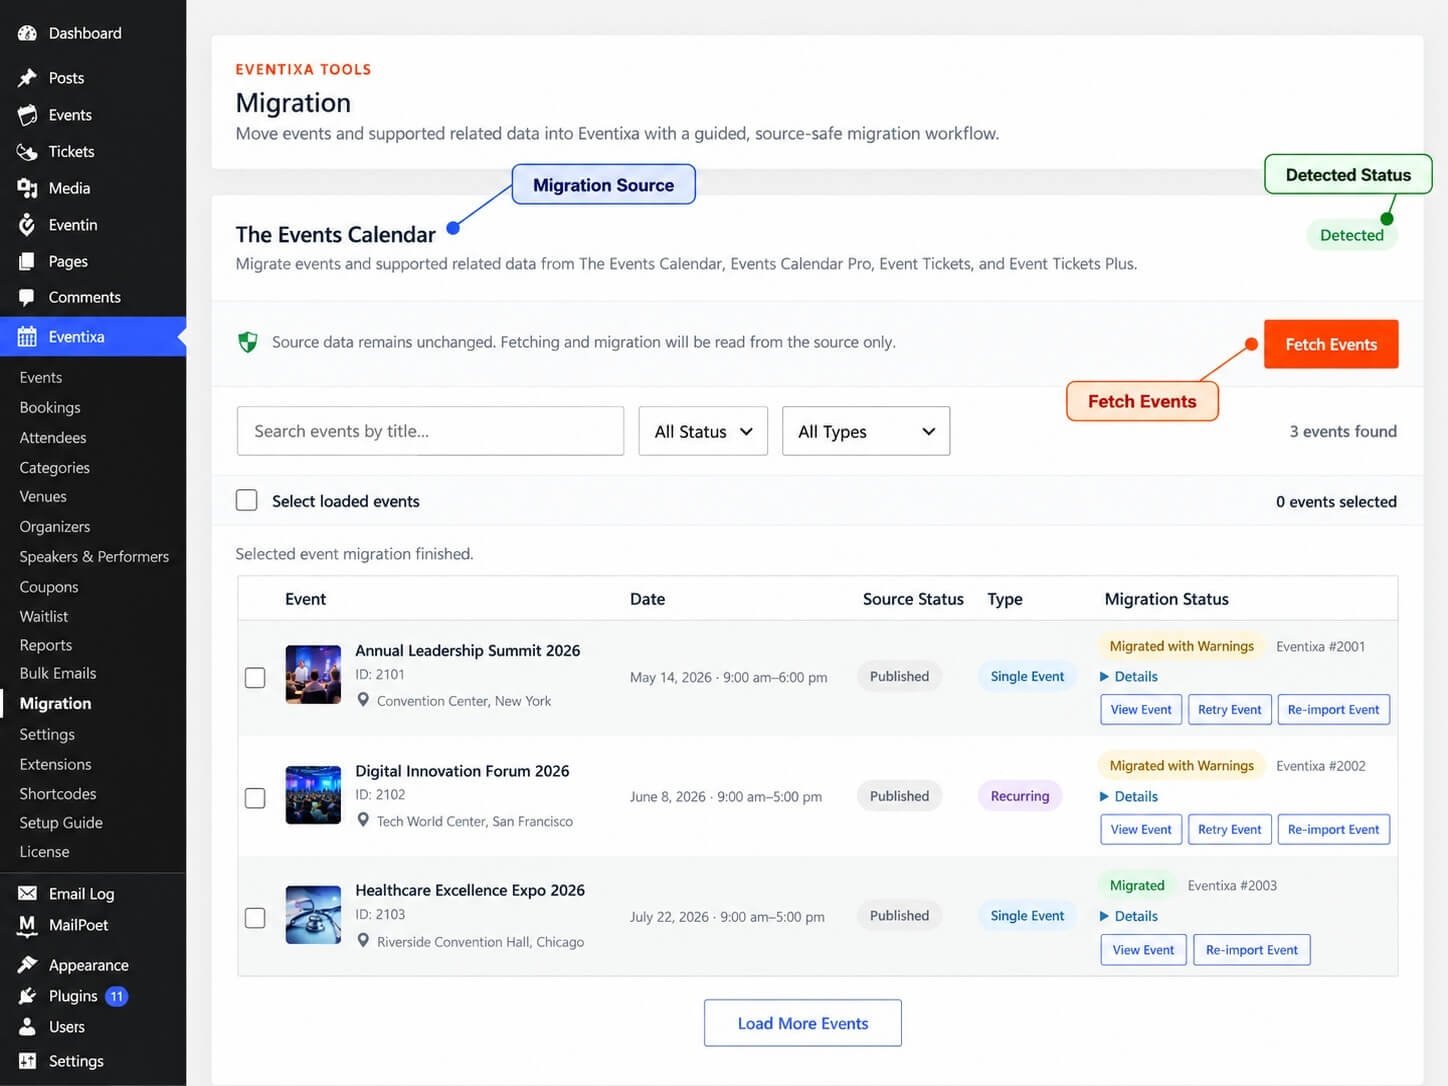Click the orange Fetch Events button
1448x1086 pixels.
click(1331, 344)
